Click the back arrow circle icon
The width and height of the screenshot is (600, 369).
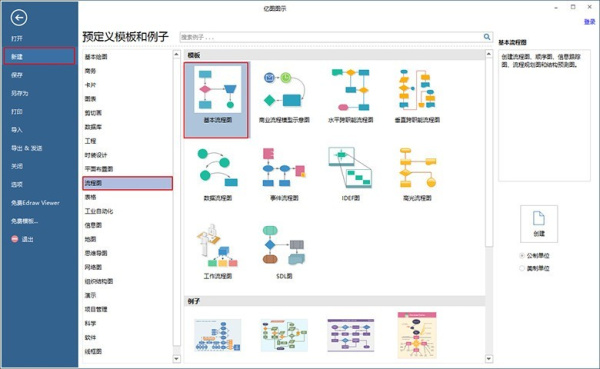[x=19, y=18]
